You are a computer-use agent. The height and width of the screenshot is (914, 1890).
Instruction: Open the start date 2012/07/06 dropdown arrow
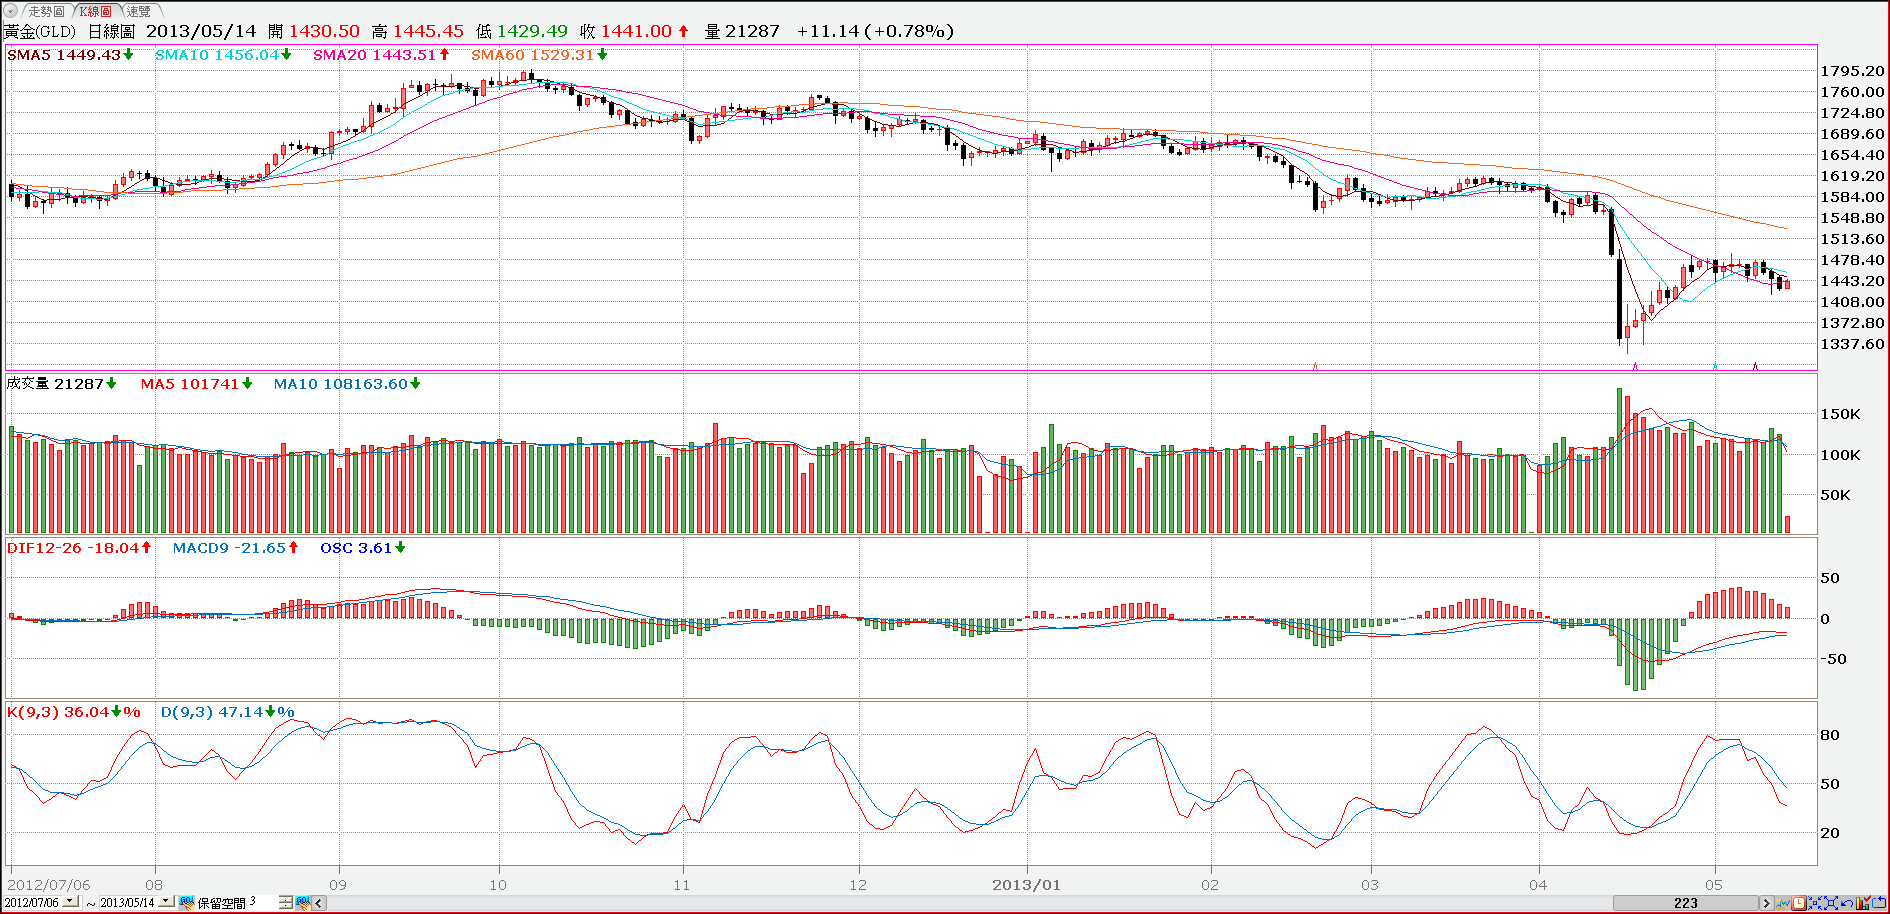pos(70,902)
